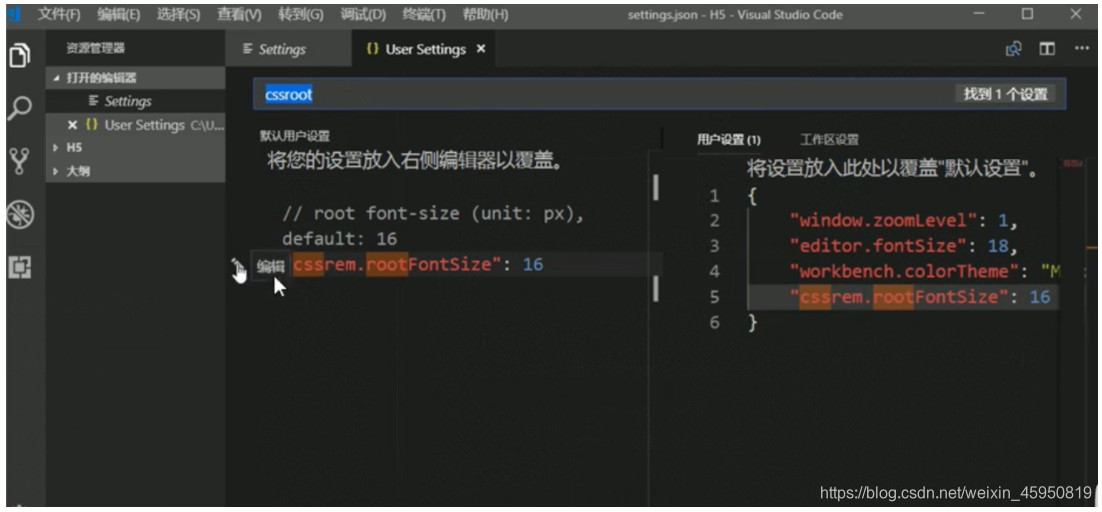The image size is (1102, 512).
Task: Open the Source Control view
Action: click(x=20, y=161)
